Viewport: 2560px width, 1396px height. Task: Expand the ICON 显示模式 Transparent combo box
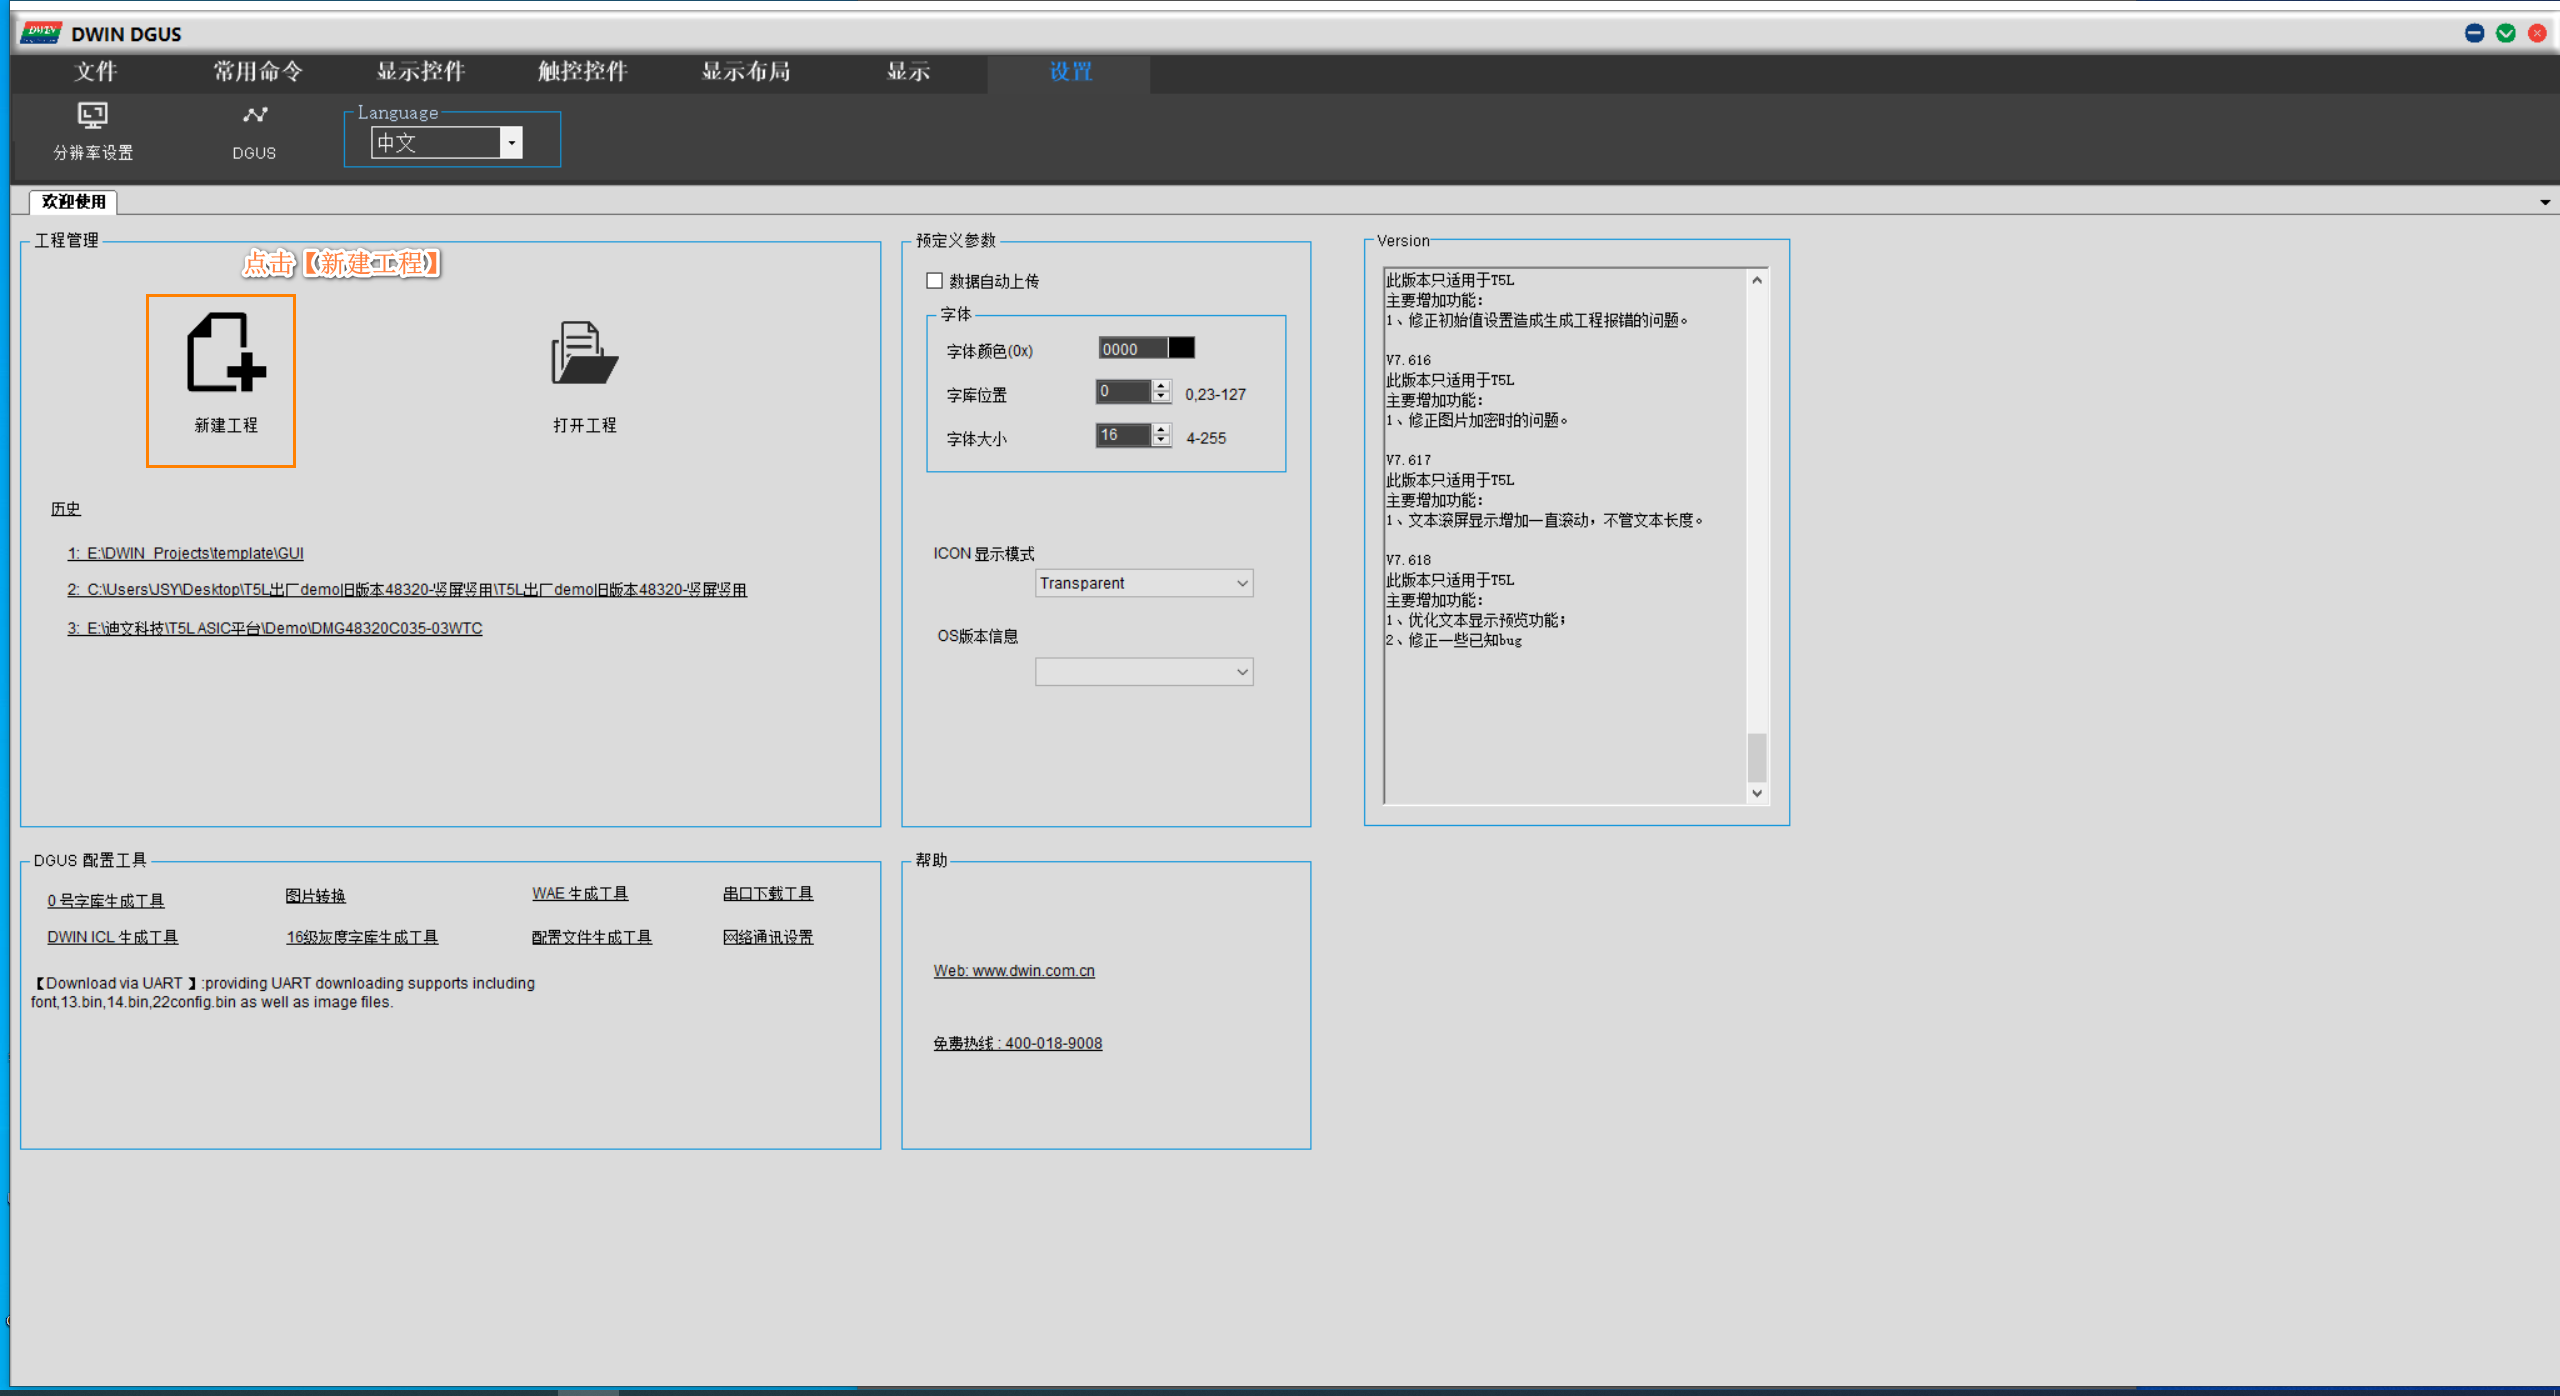1144,583
